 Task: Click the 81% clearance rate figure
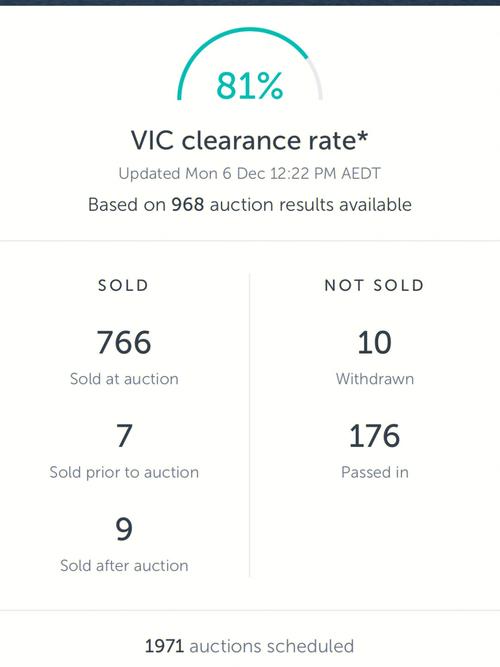point(250,86)
